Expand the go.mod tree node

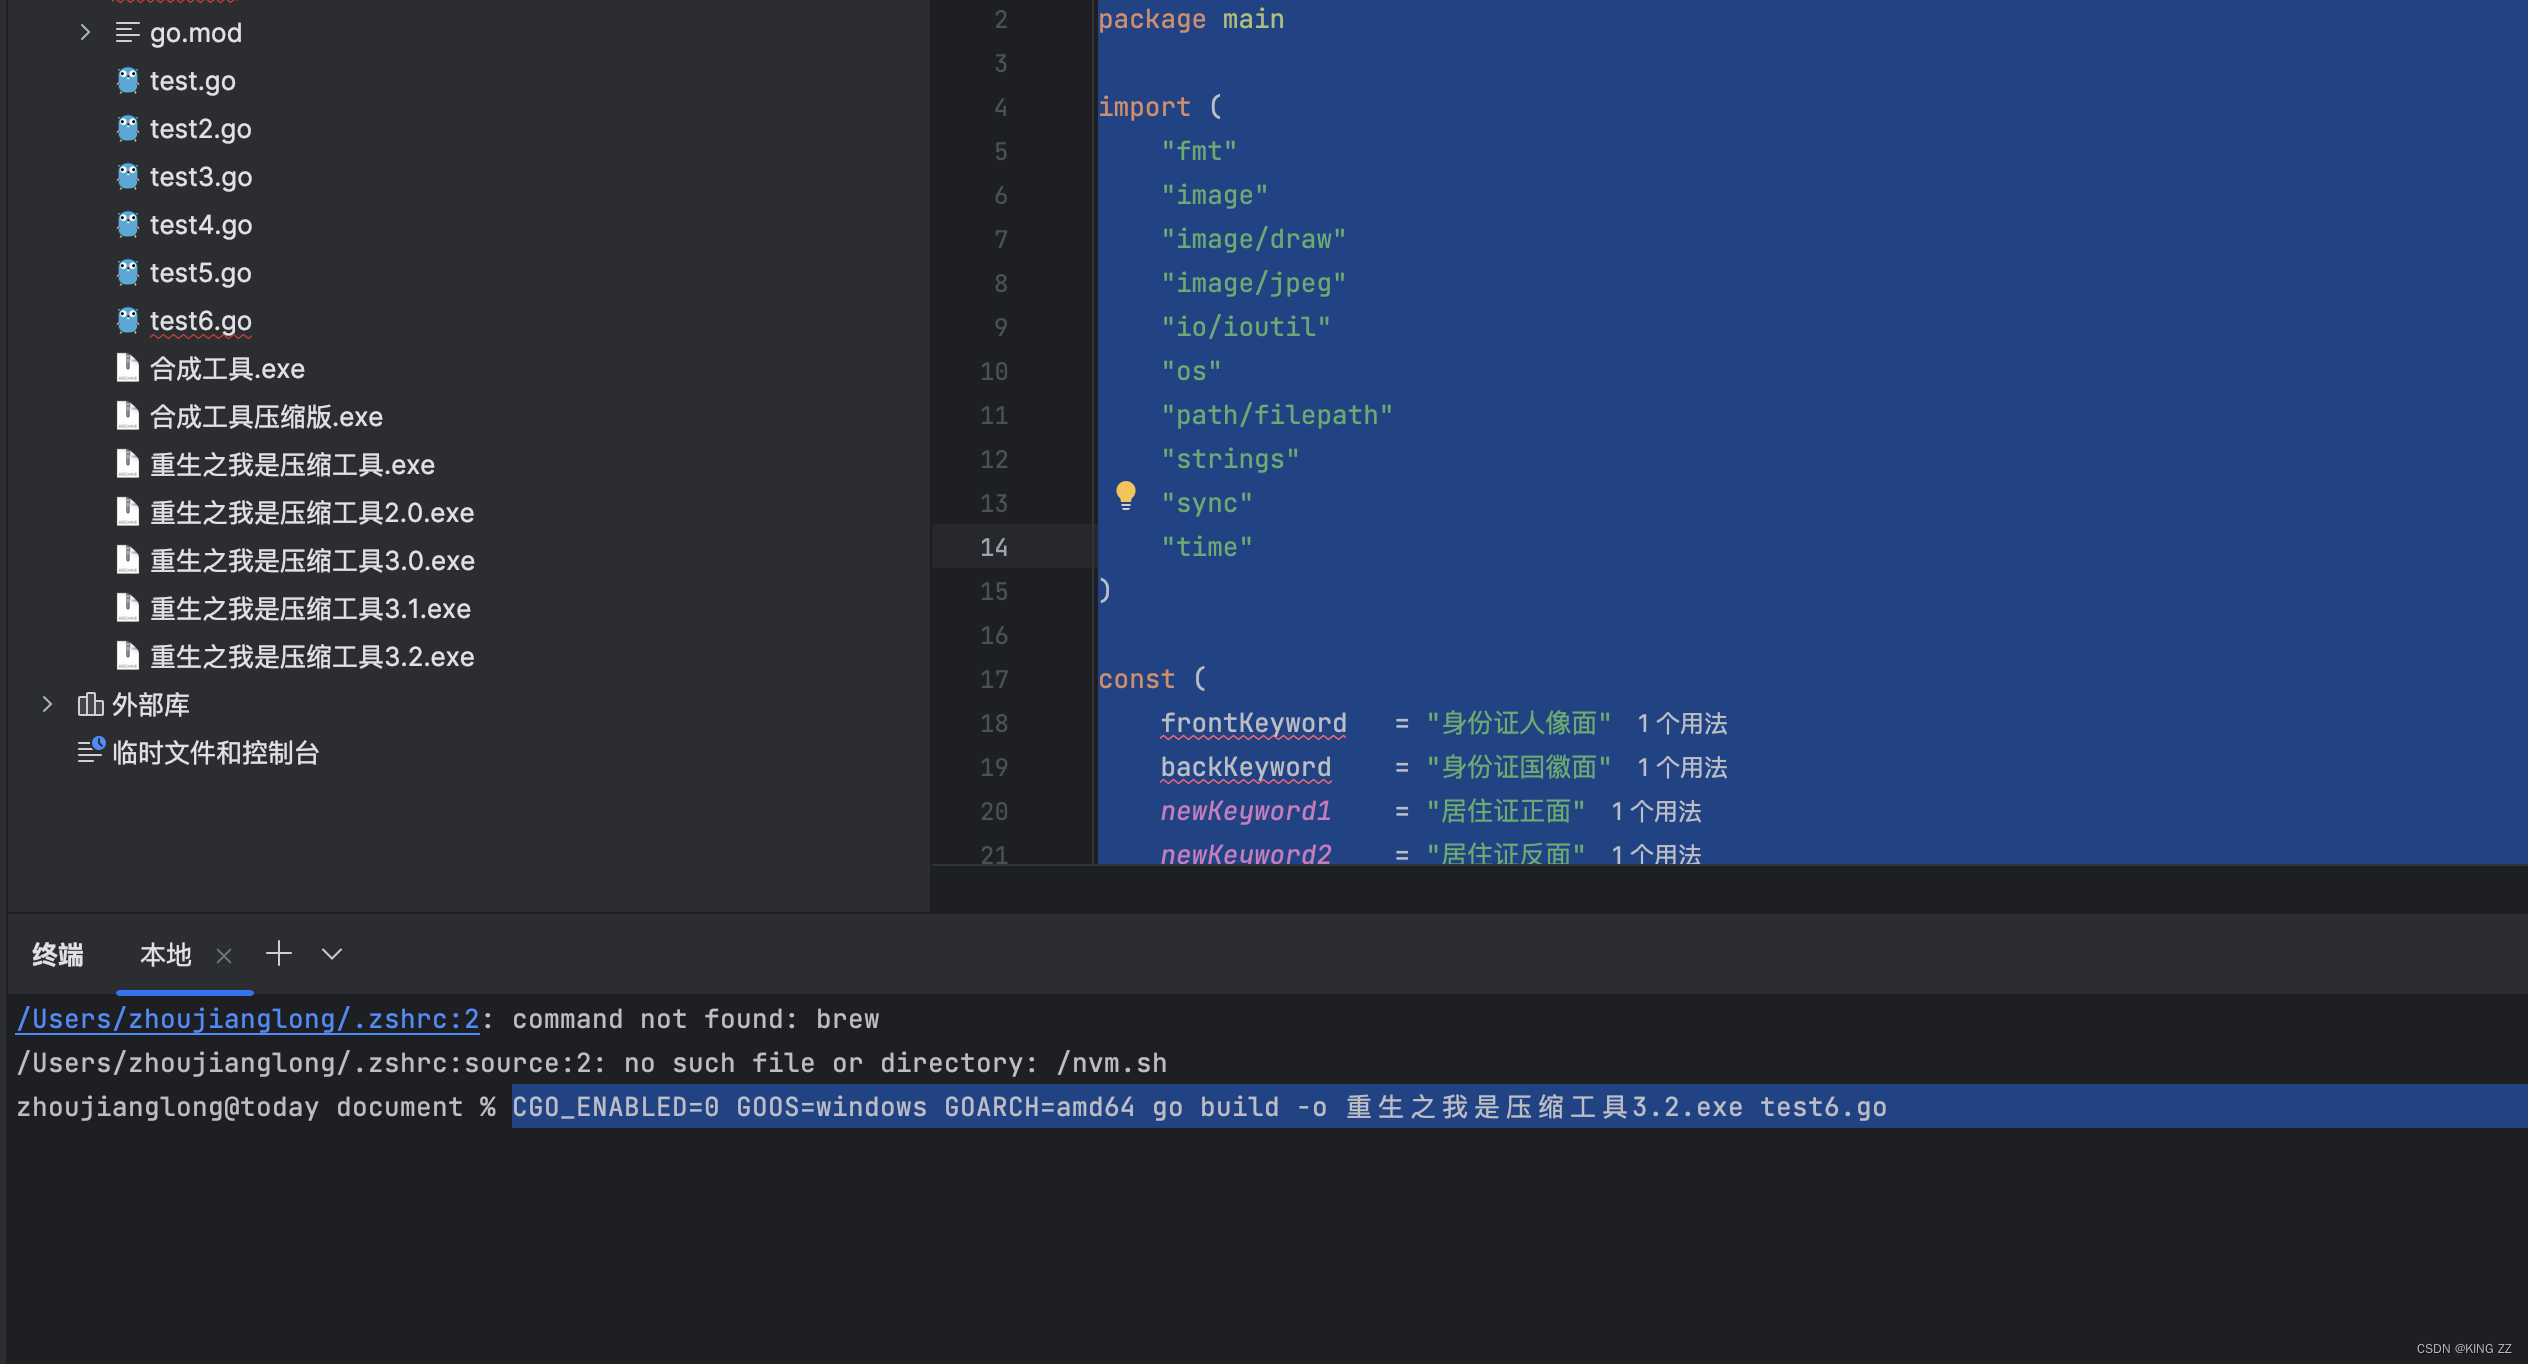[x=85, y=33]
